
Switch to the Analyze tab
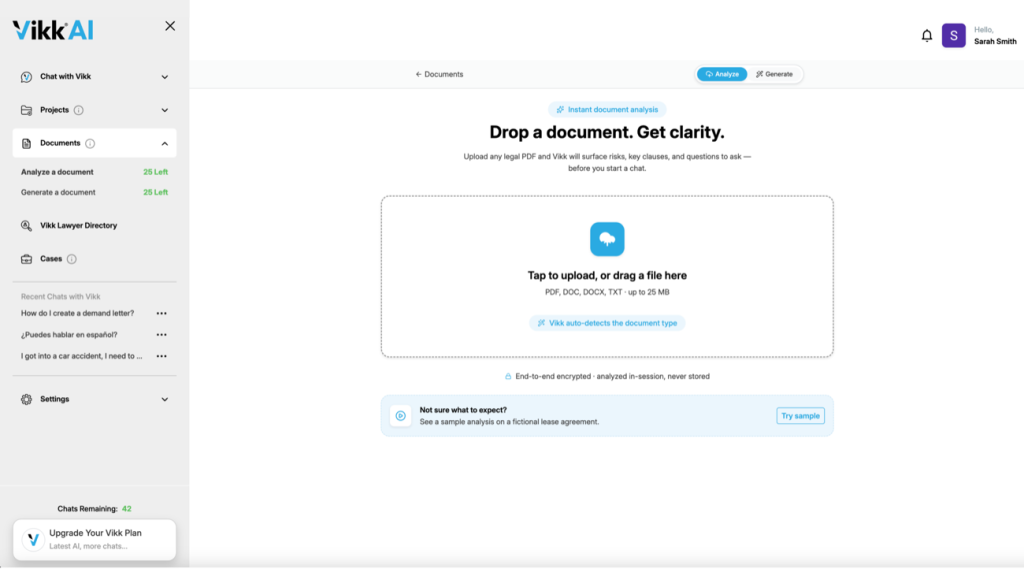[x=722, y=74]
